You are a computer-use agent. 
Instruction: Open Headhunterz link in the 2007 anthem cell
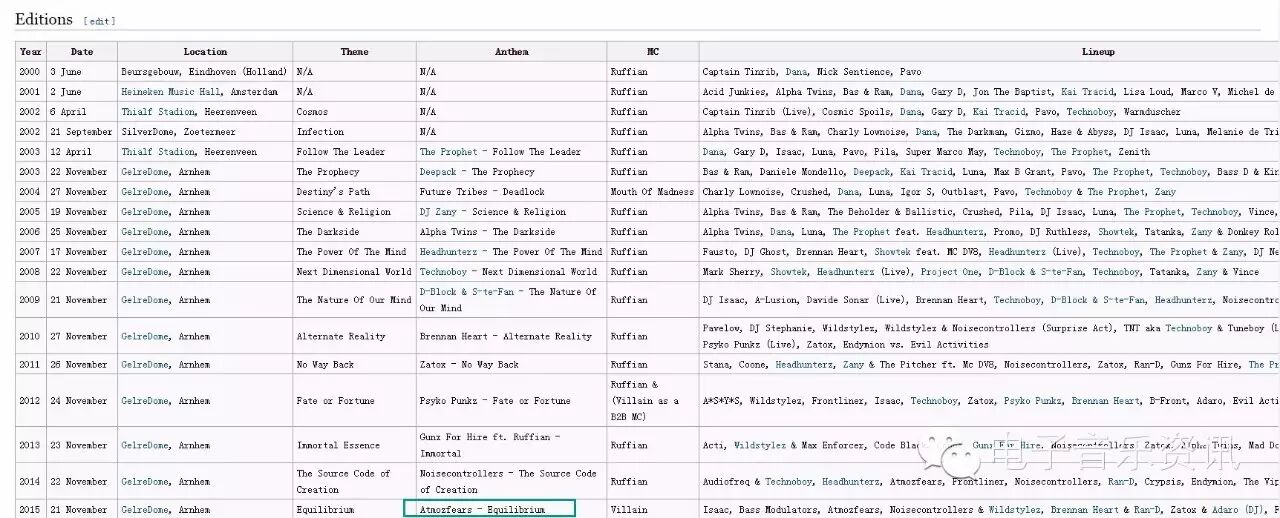coord(450,252)
